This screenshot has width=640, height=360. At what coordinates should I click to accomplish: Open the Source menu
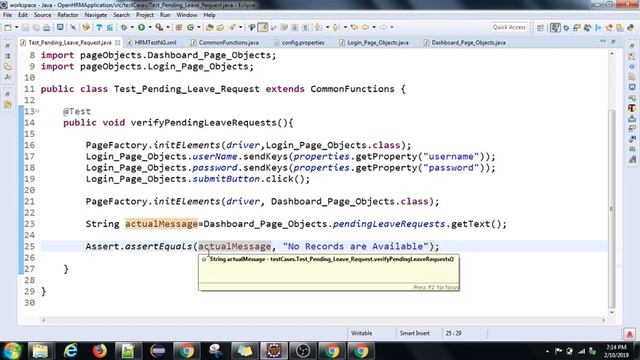coord(42,15)
